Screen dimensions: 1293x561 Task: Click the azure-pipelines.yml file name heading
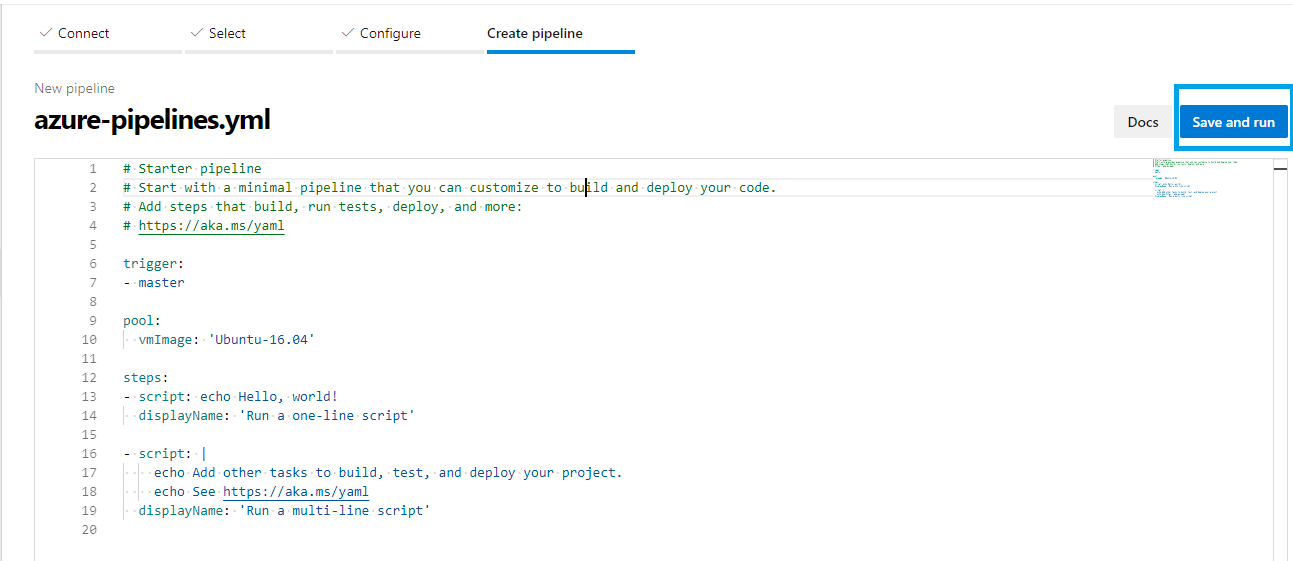point(152,121)
